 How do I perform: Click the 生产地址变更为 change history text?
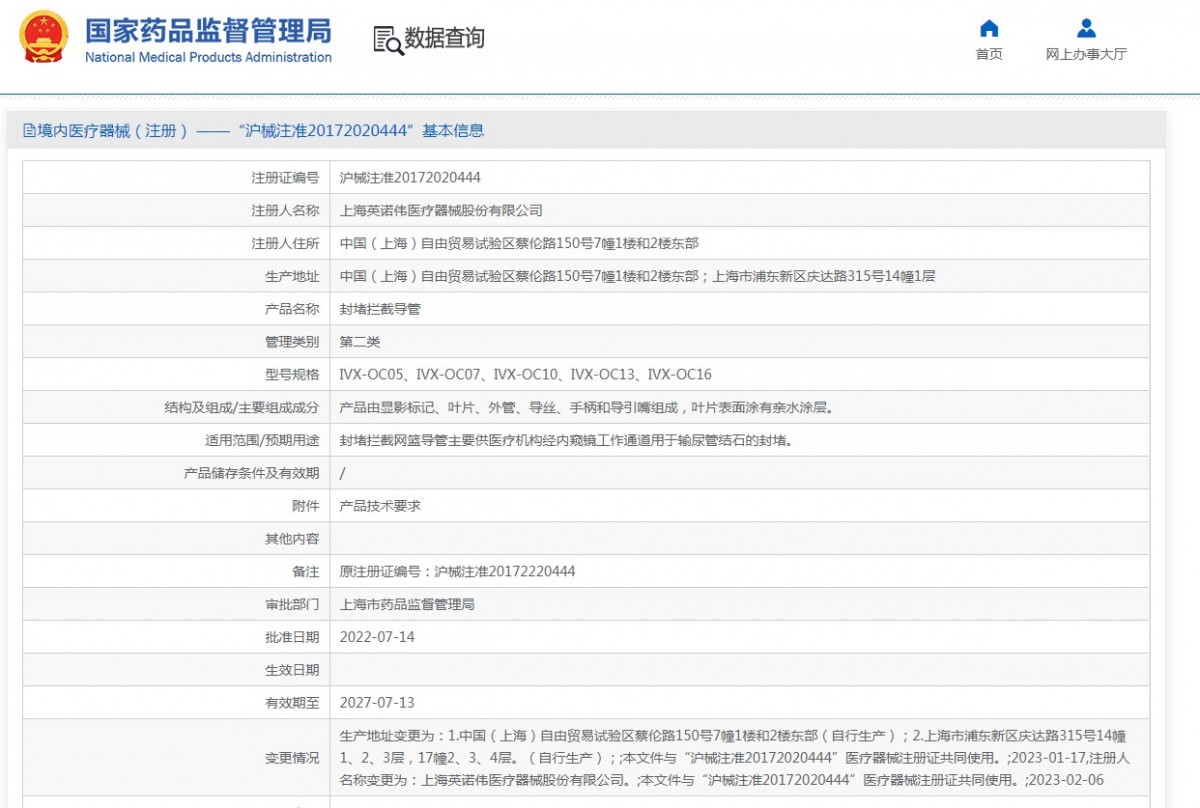[734, 758]
